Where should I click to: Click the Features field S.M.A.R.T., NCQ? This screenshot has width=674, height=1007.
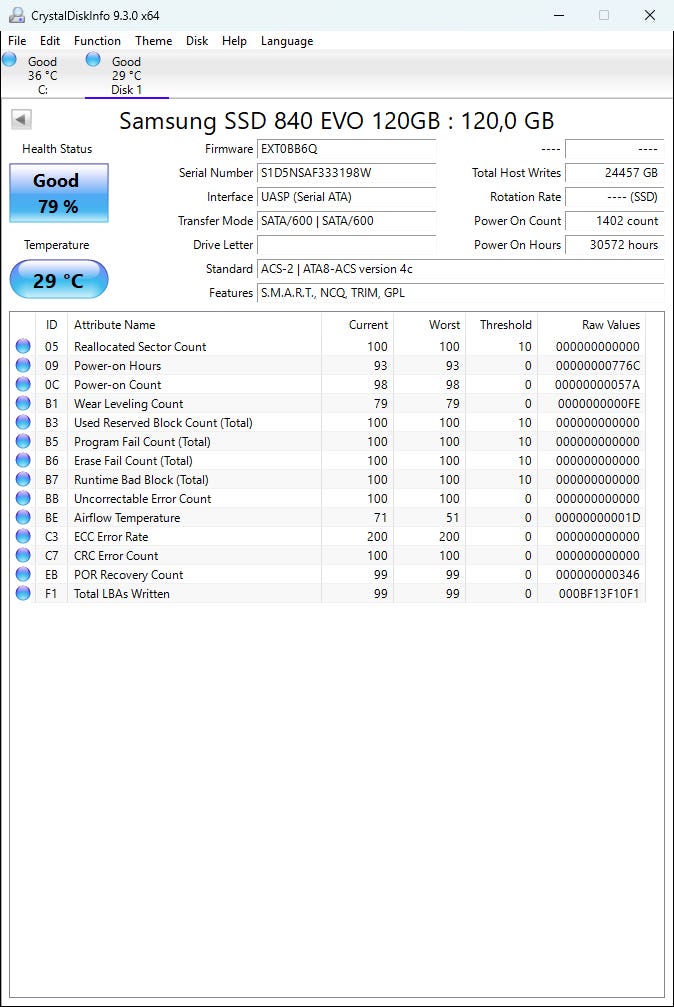coord(460,293)
